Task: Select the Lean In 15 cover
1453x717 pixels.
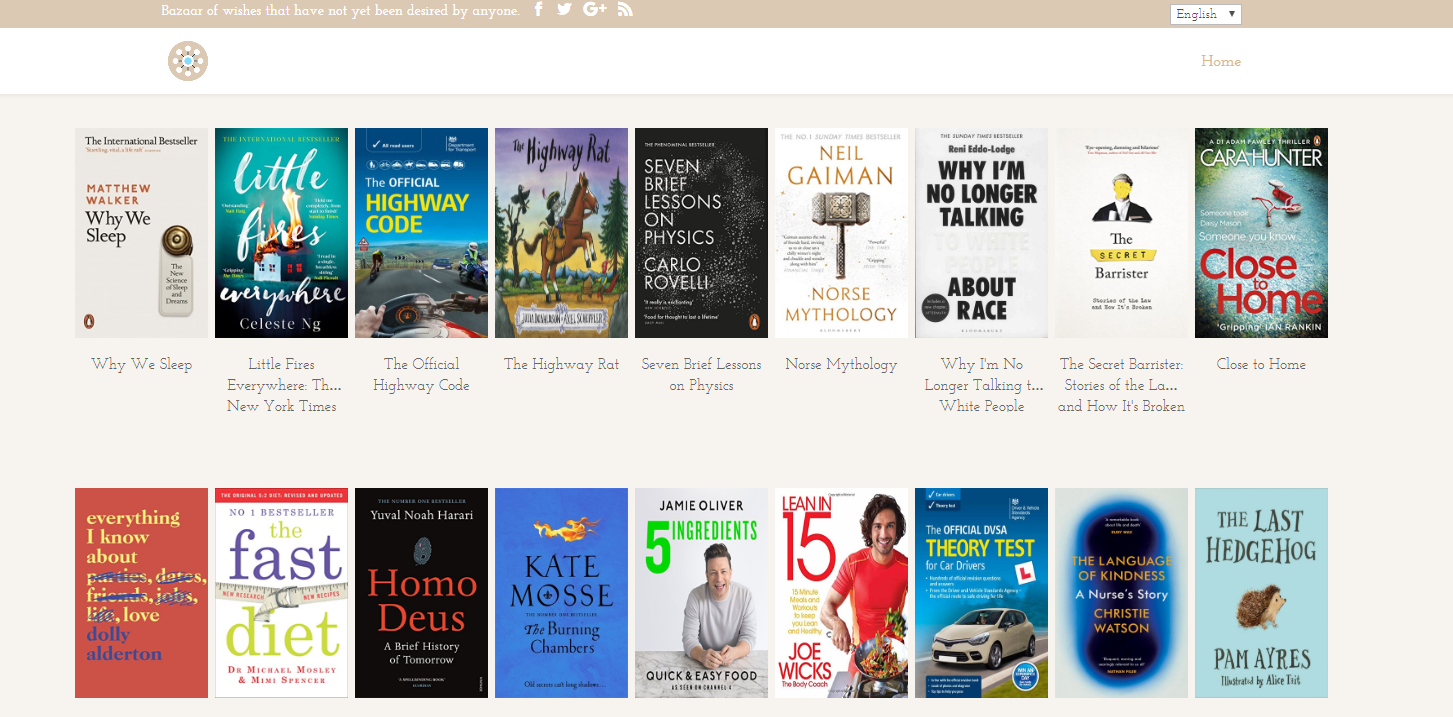Action: click(841, 592)
